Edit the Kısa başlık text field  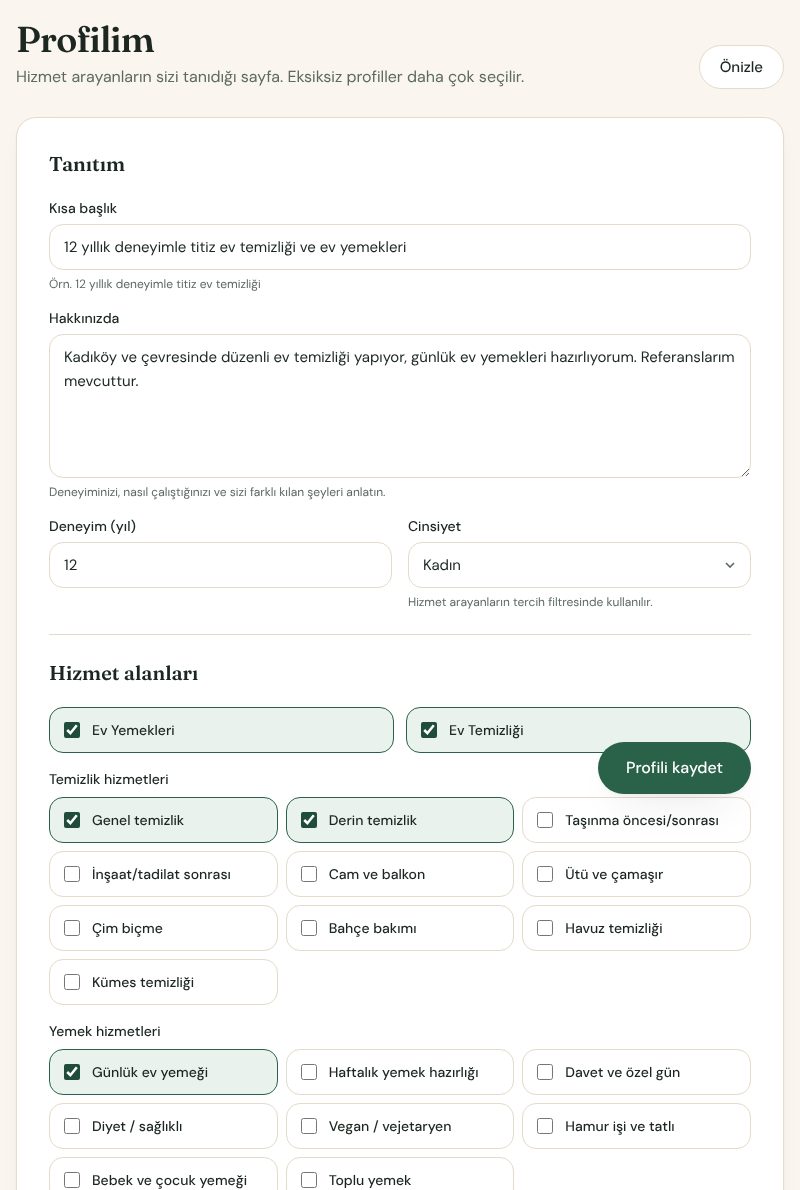400,247
